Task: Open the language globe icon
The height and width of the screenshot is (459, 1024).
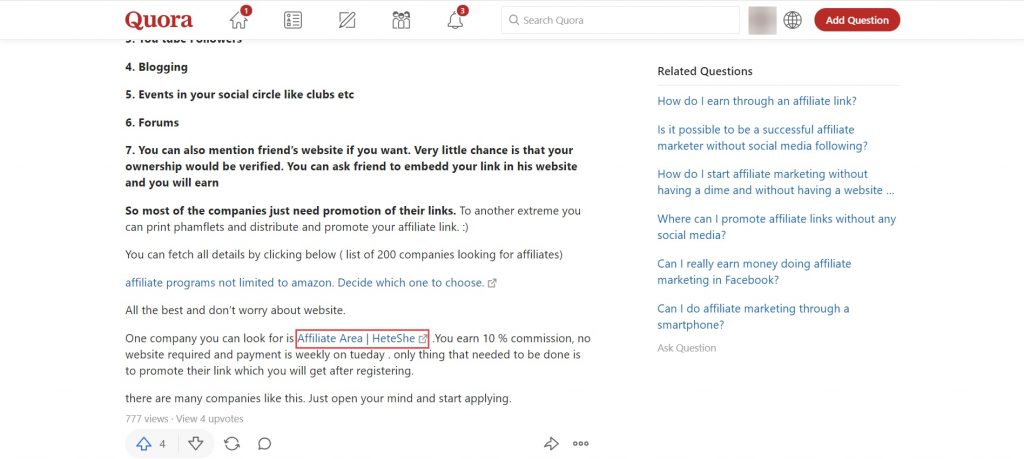Action: click(792, 20)
